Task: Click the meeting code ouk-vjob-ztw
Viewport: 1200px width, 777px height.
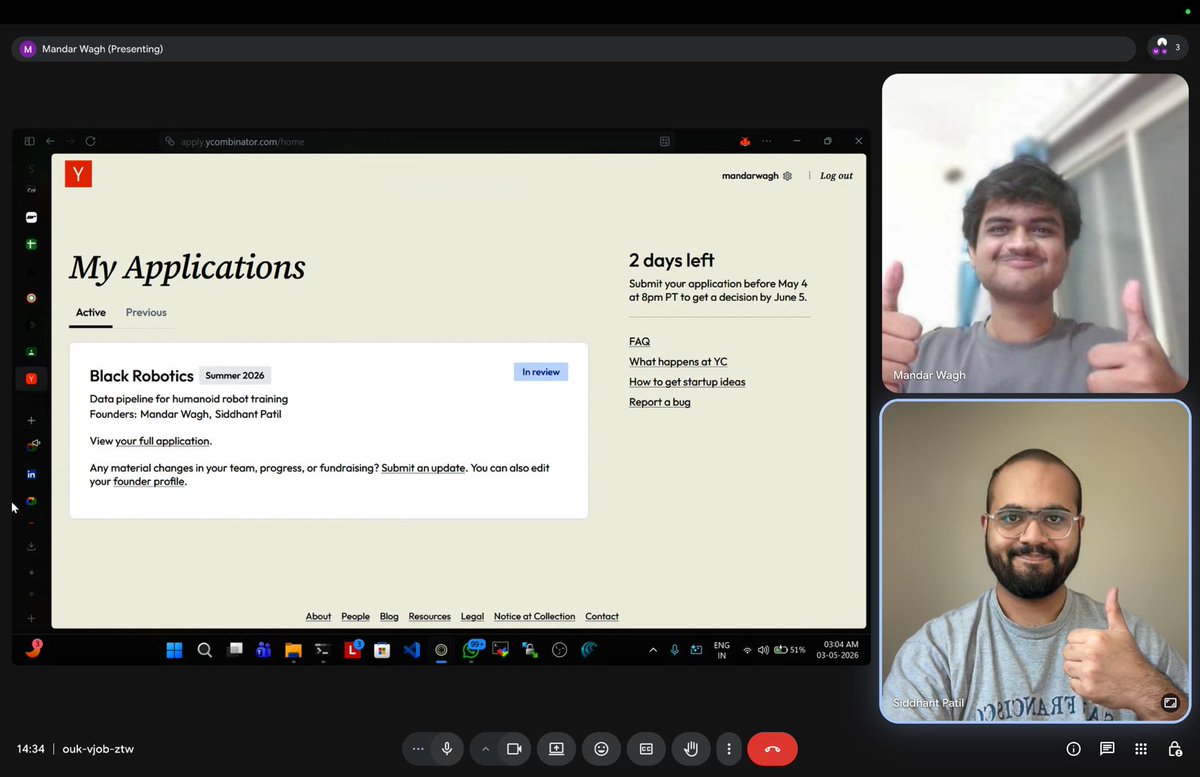Action: [98, 748]
